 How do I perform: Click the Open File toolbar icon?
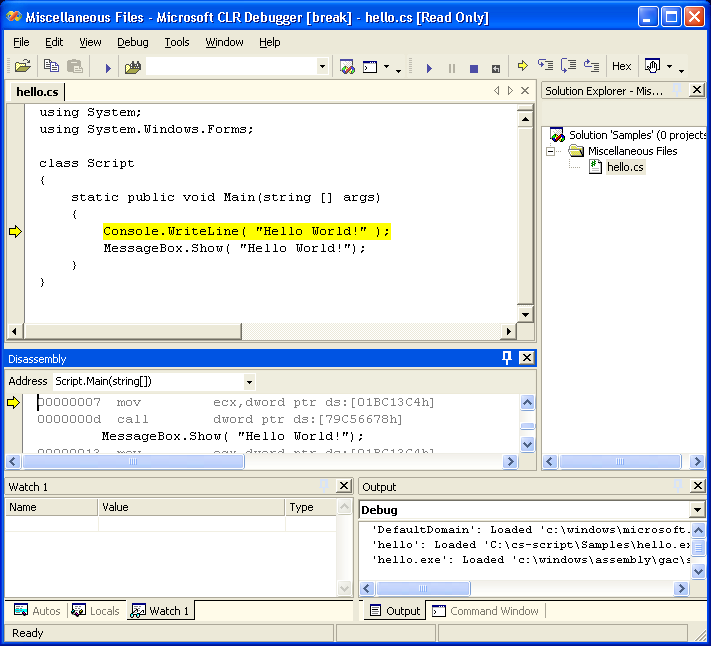click(22, 66)
